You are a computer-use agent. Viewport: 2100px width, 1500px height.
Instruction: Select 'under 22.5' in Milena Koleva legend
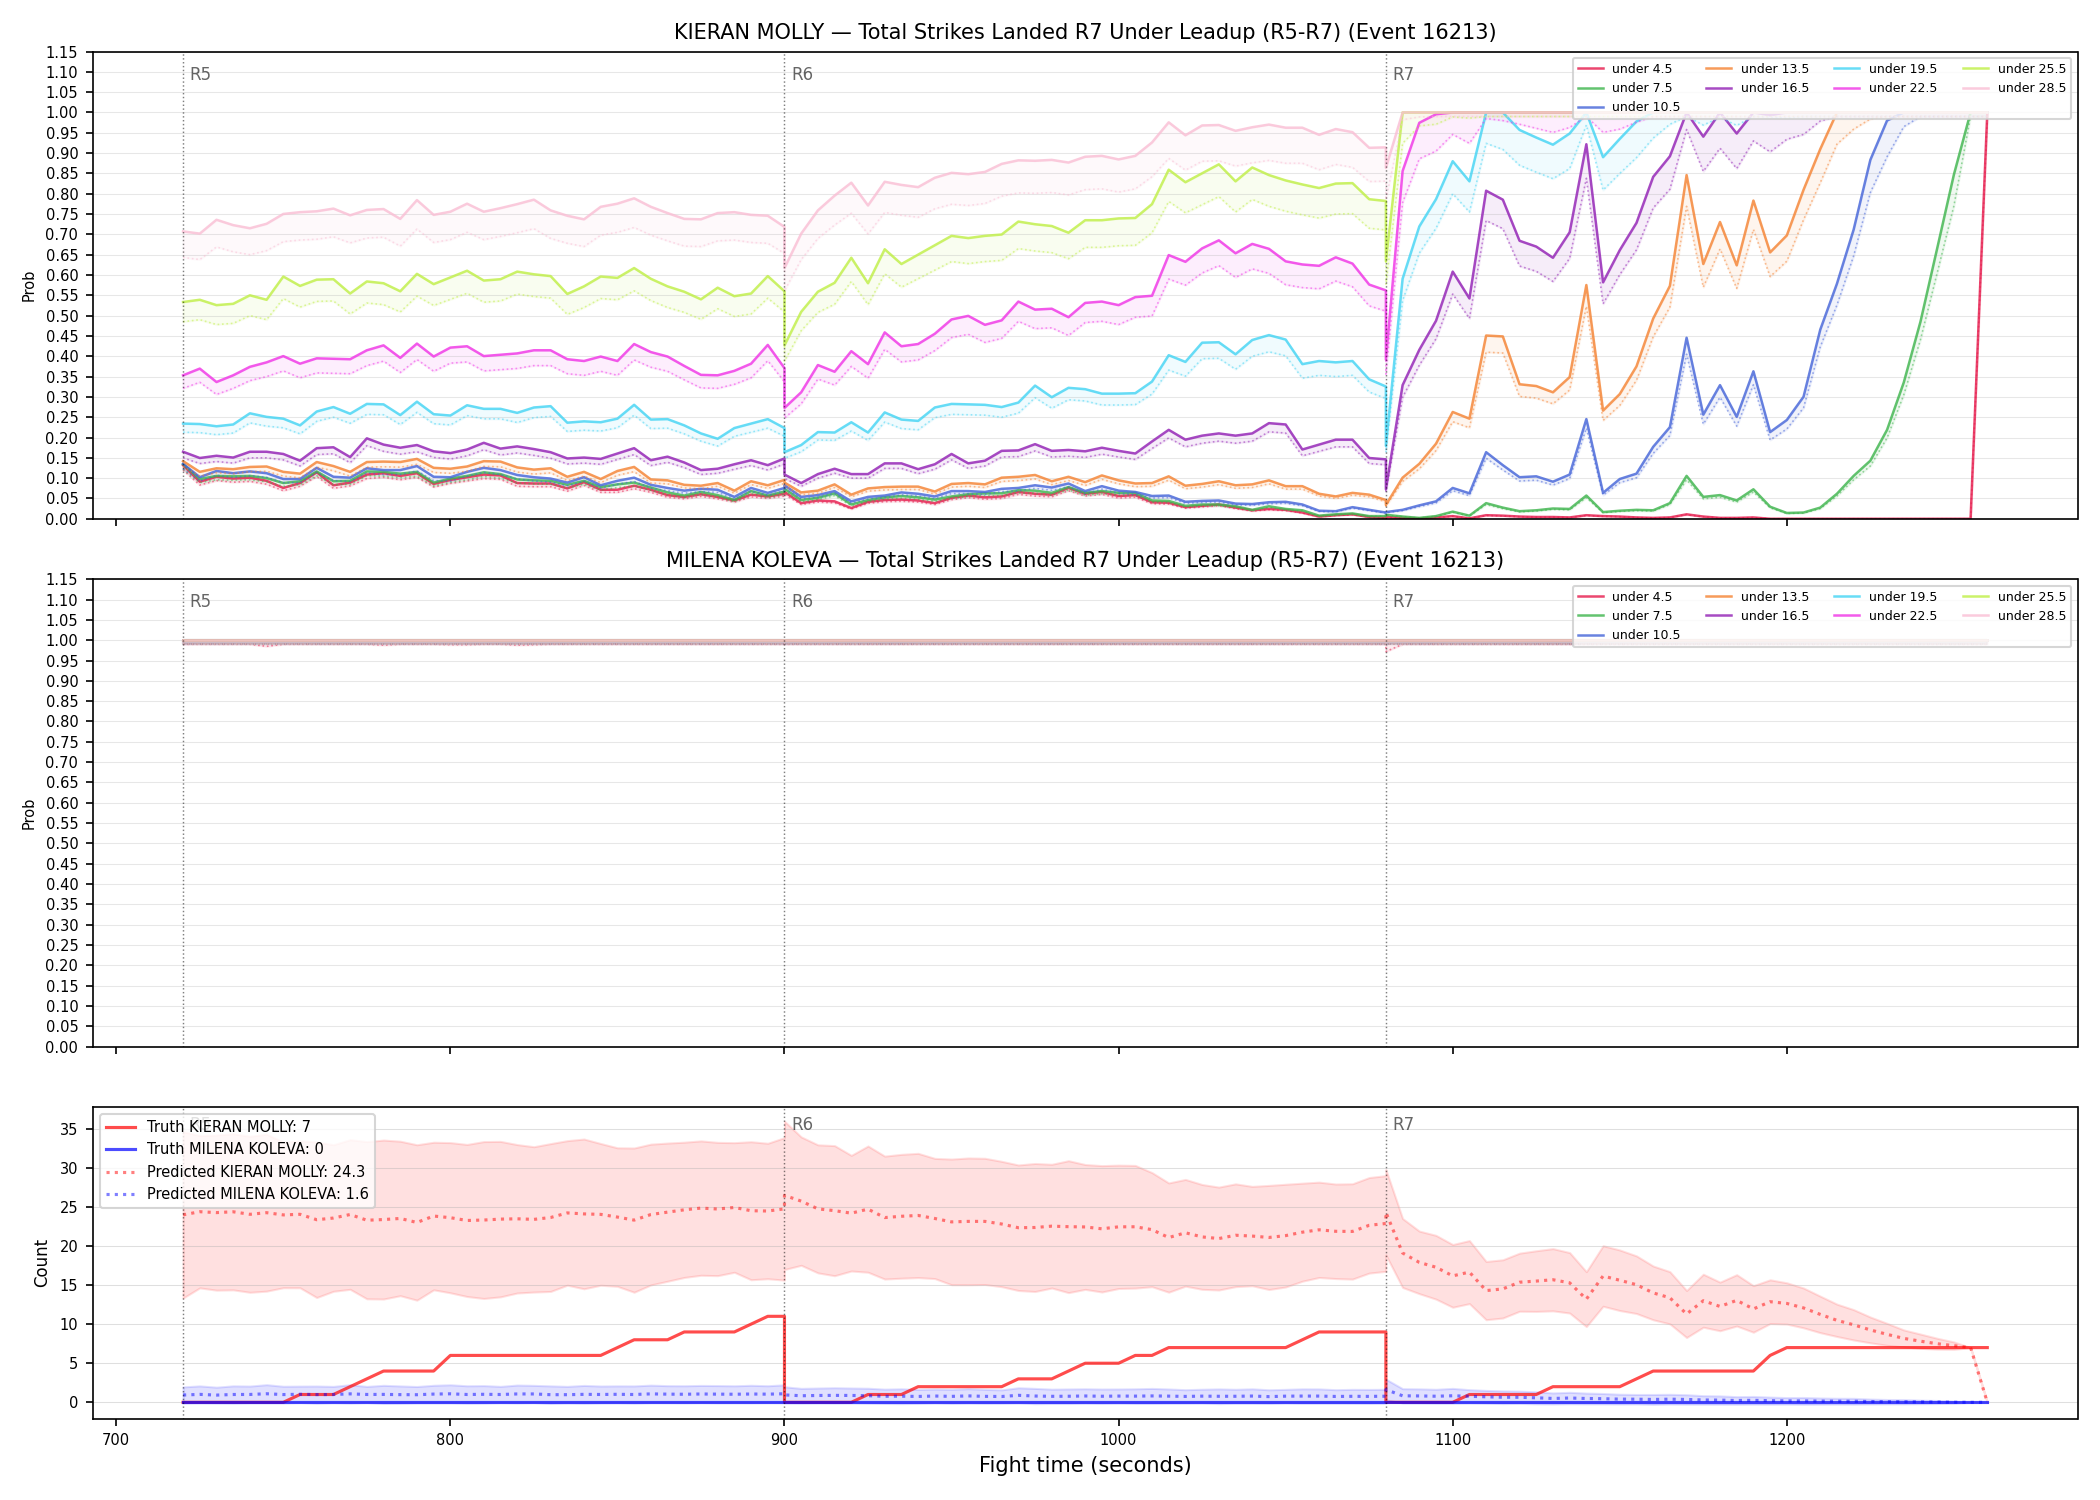pyautogui.click(x=1886, y=616)
